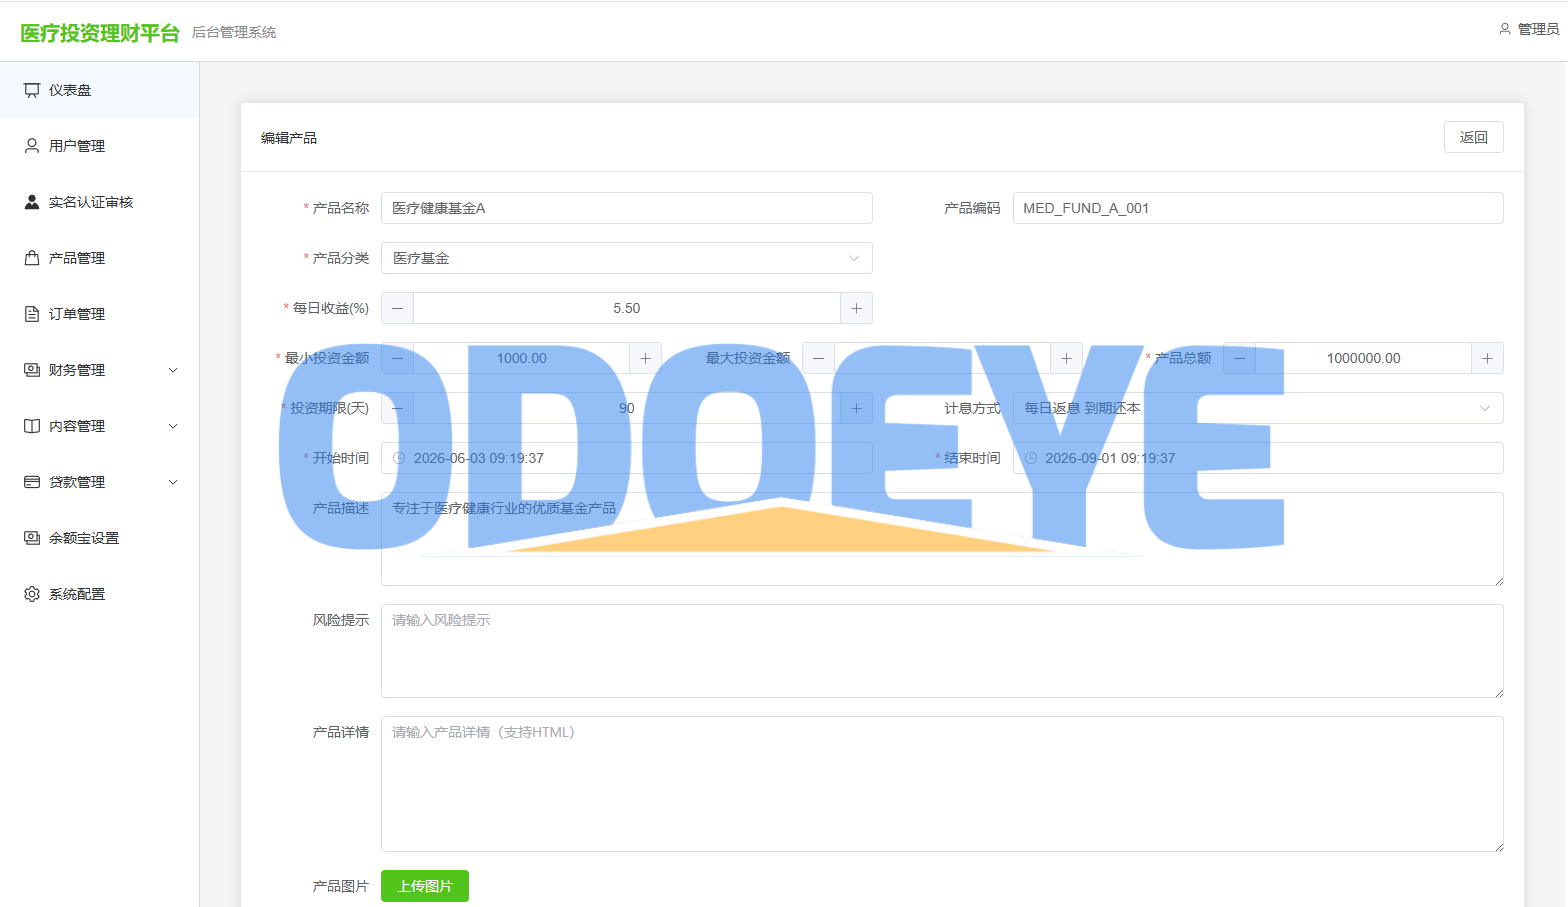This screenshot has height=907, width=1568.
Task: Click the 每日收益 value 5.50 field
Action: click(627, 308)
